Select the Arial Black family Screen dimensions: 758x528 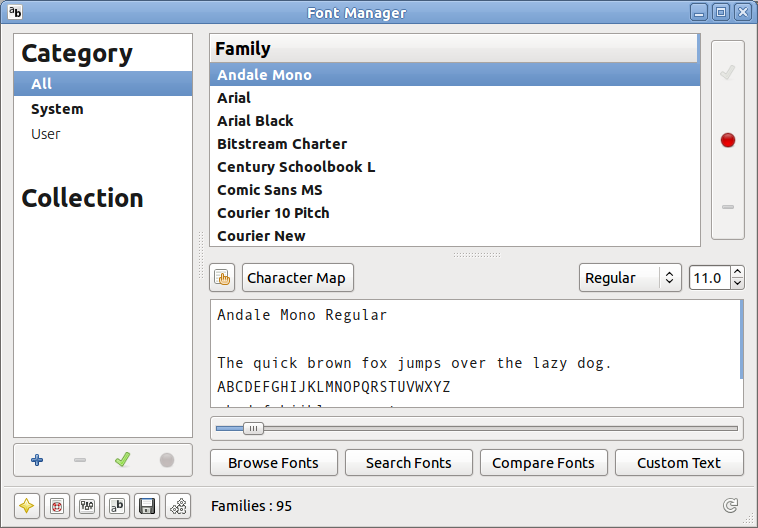point(455,121)
